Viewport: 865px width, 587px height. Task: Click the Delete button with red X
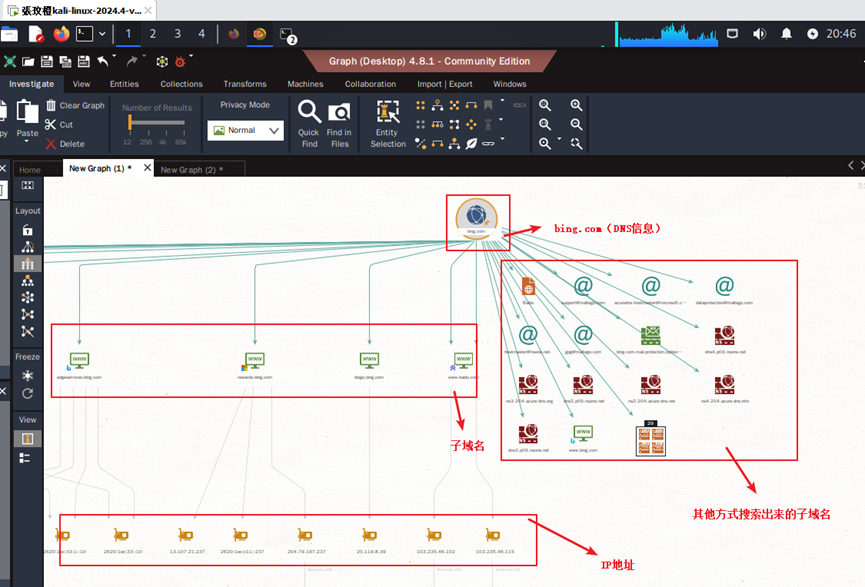click(65, 144)
